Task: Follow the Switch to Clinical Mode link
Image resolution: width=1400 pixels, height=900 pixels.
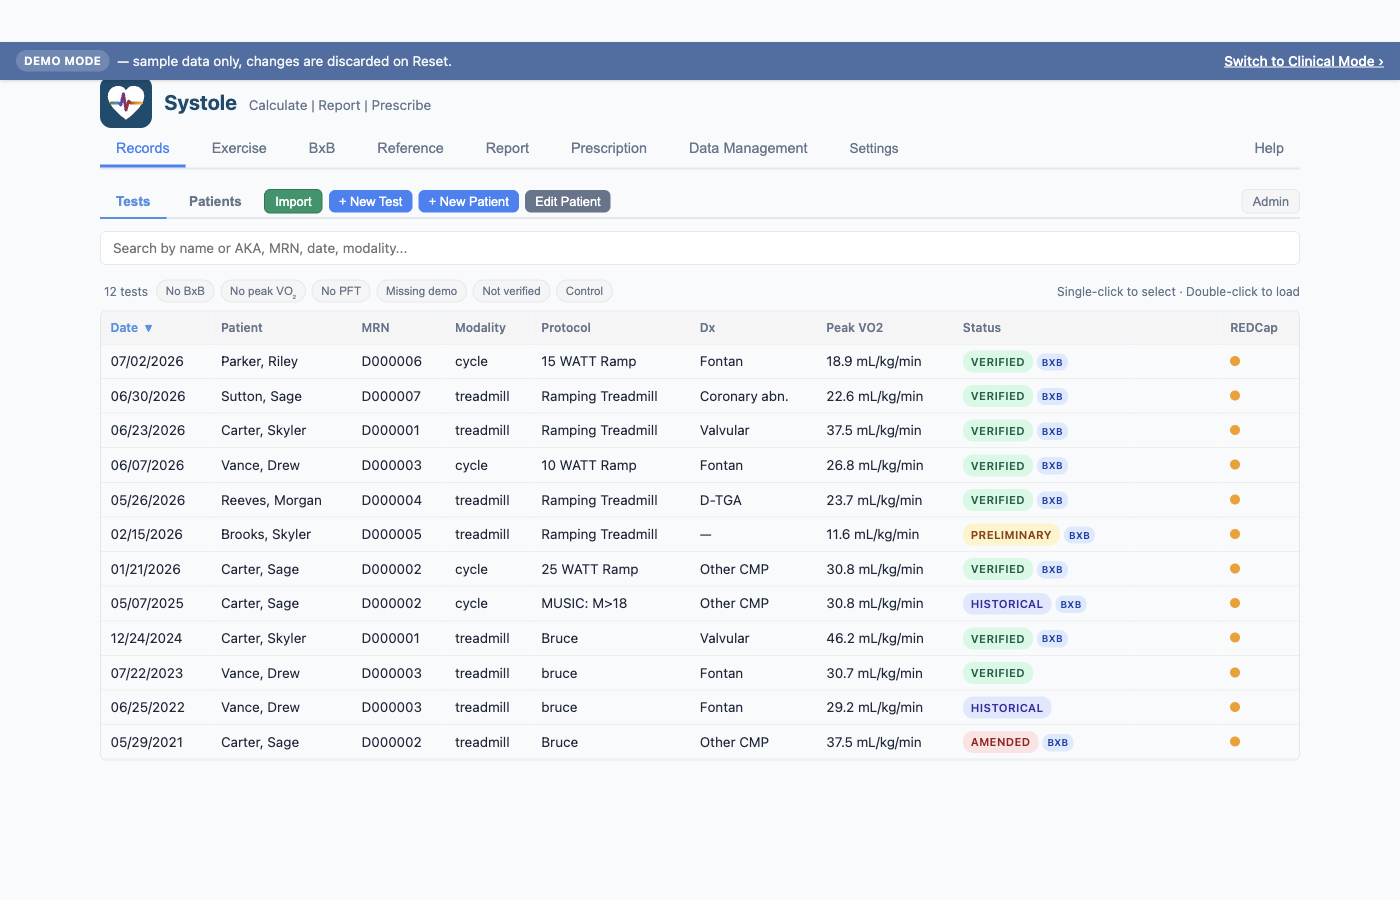Action: click(x=1304, y=61)
